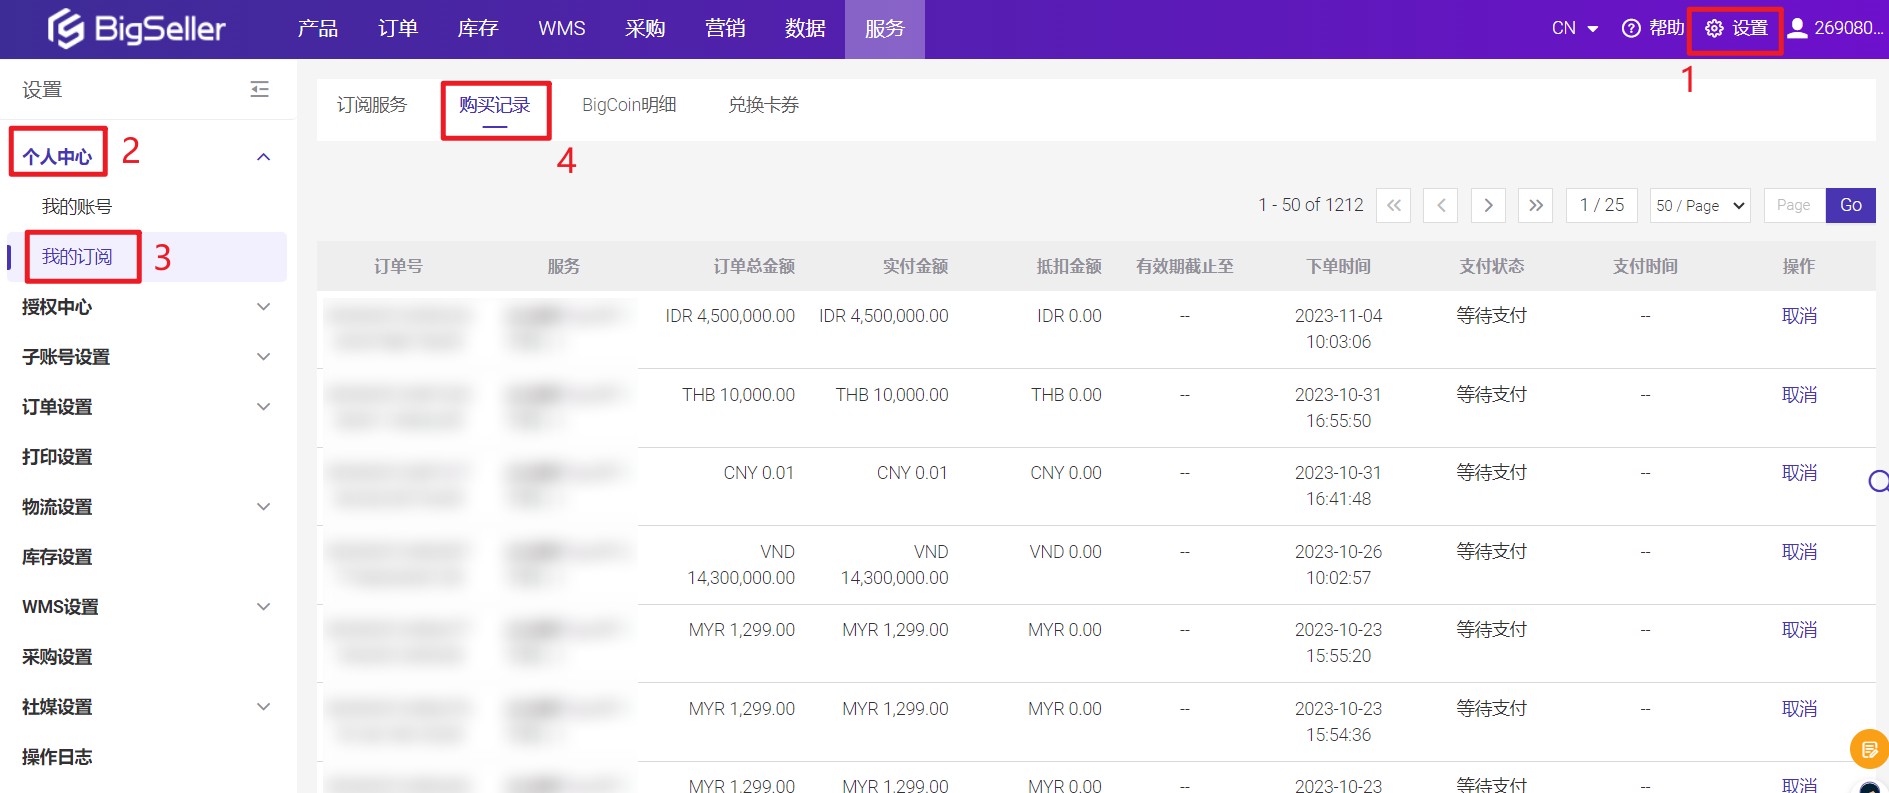Open the 营销 top menu
The width and height of the screenshot is (1889, 793).
(725, 29)
